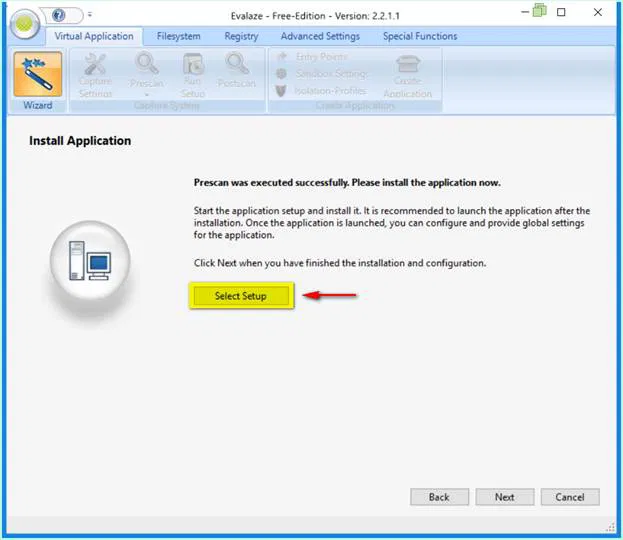Open the Special Functions tab
623x540 pixels.
point(420,36)
